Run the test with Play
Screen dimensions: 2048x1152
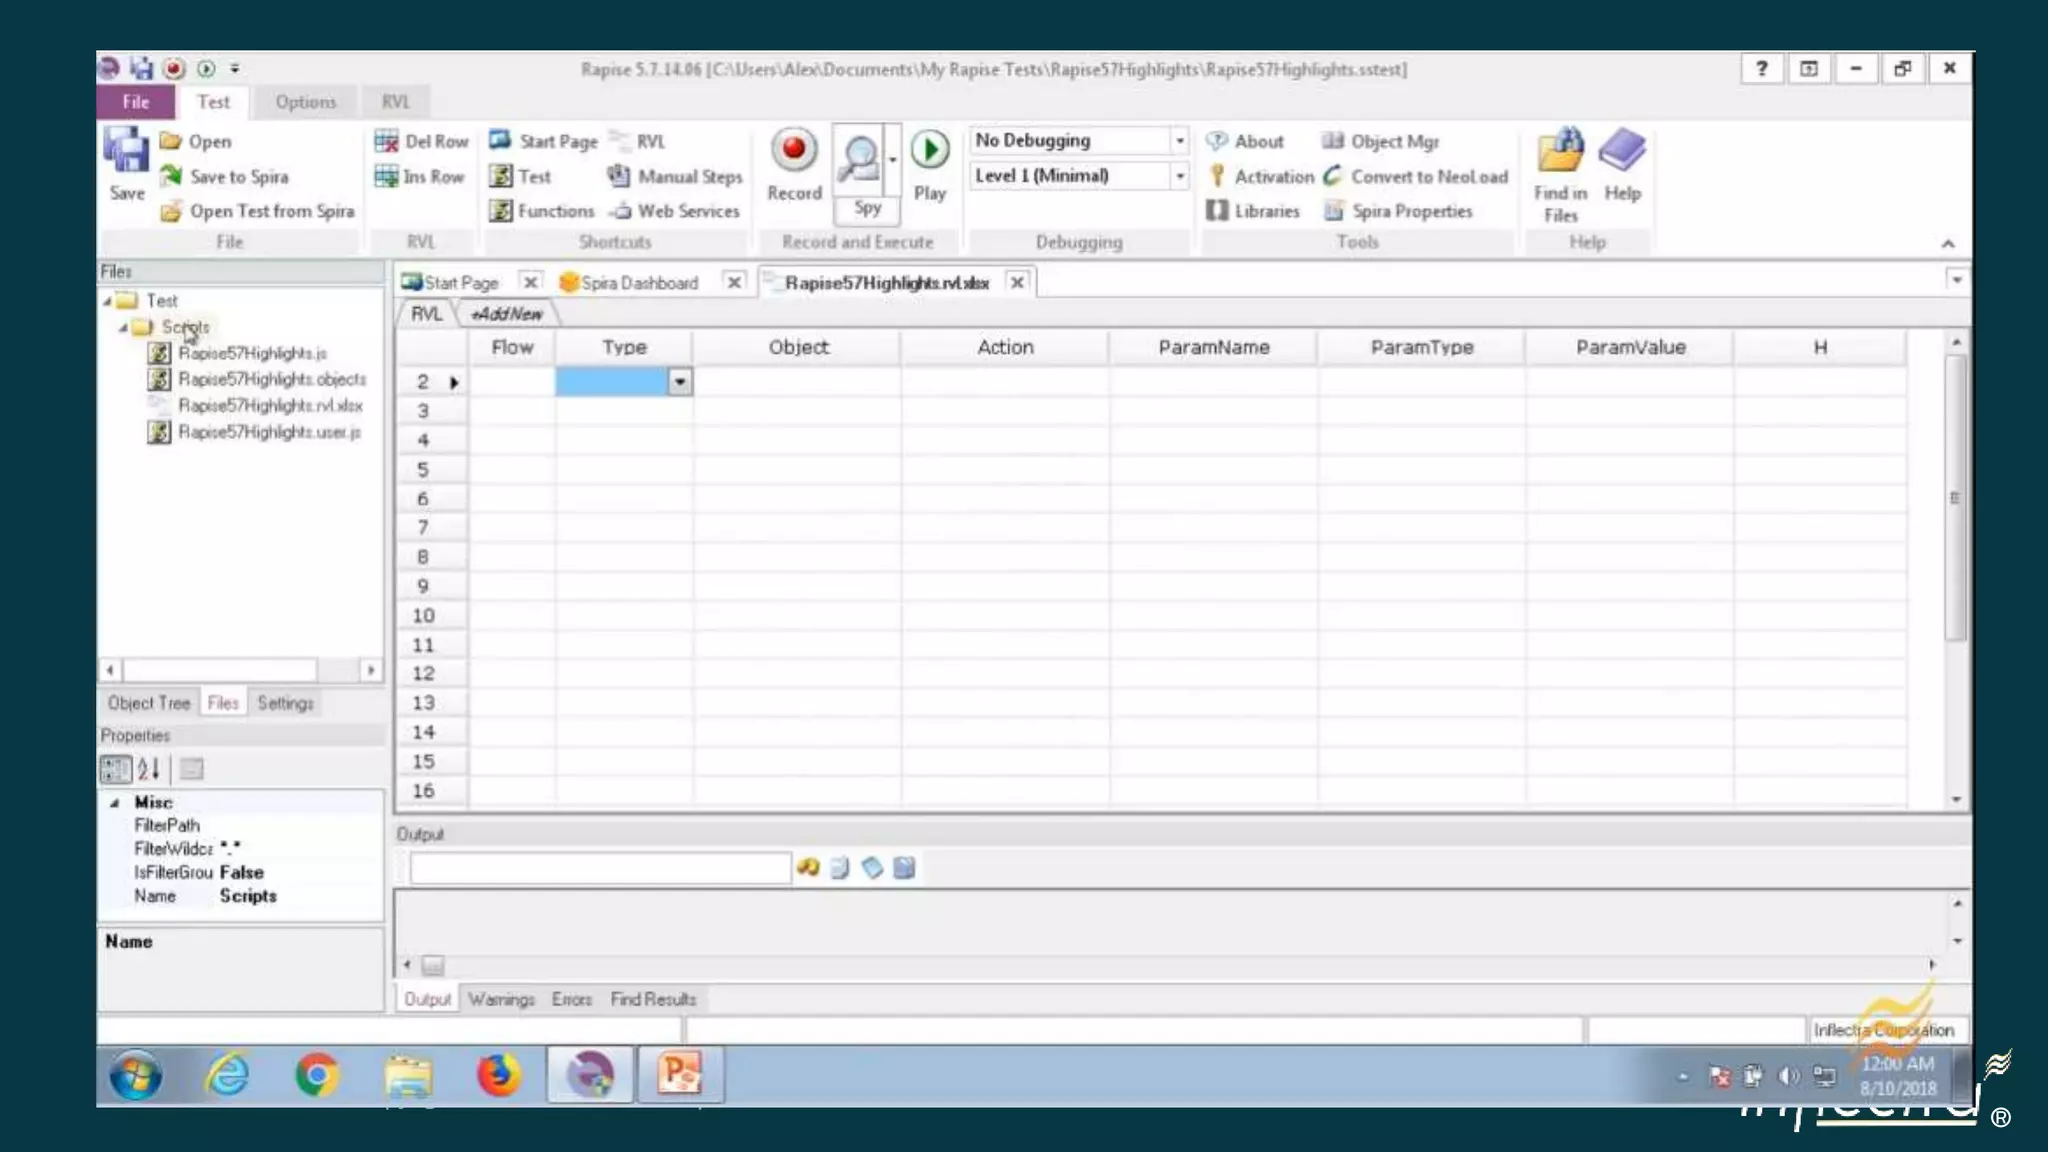(x=930, y=165)
